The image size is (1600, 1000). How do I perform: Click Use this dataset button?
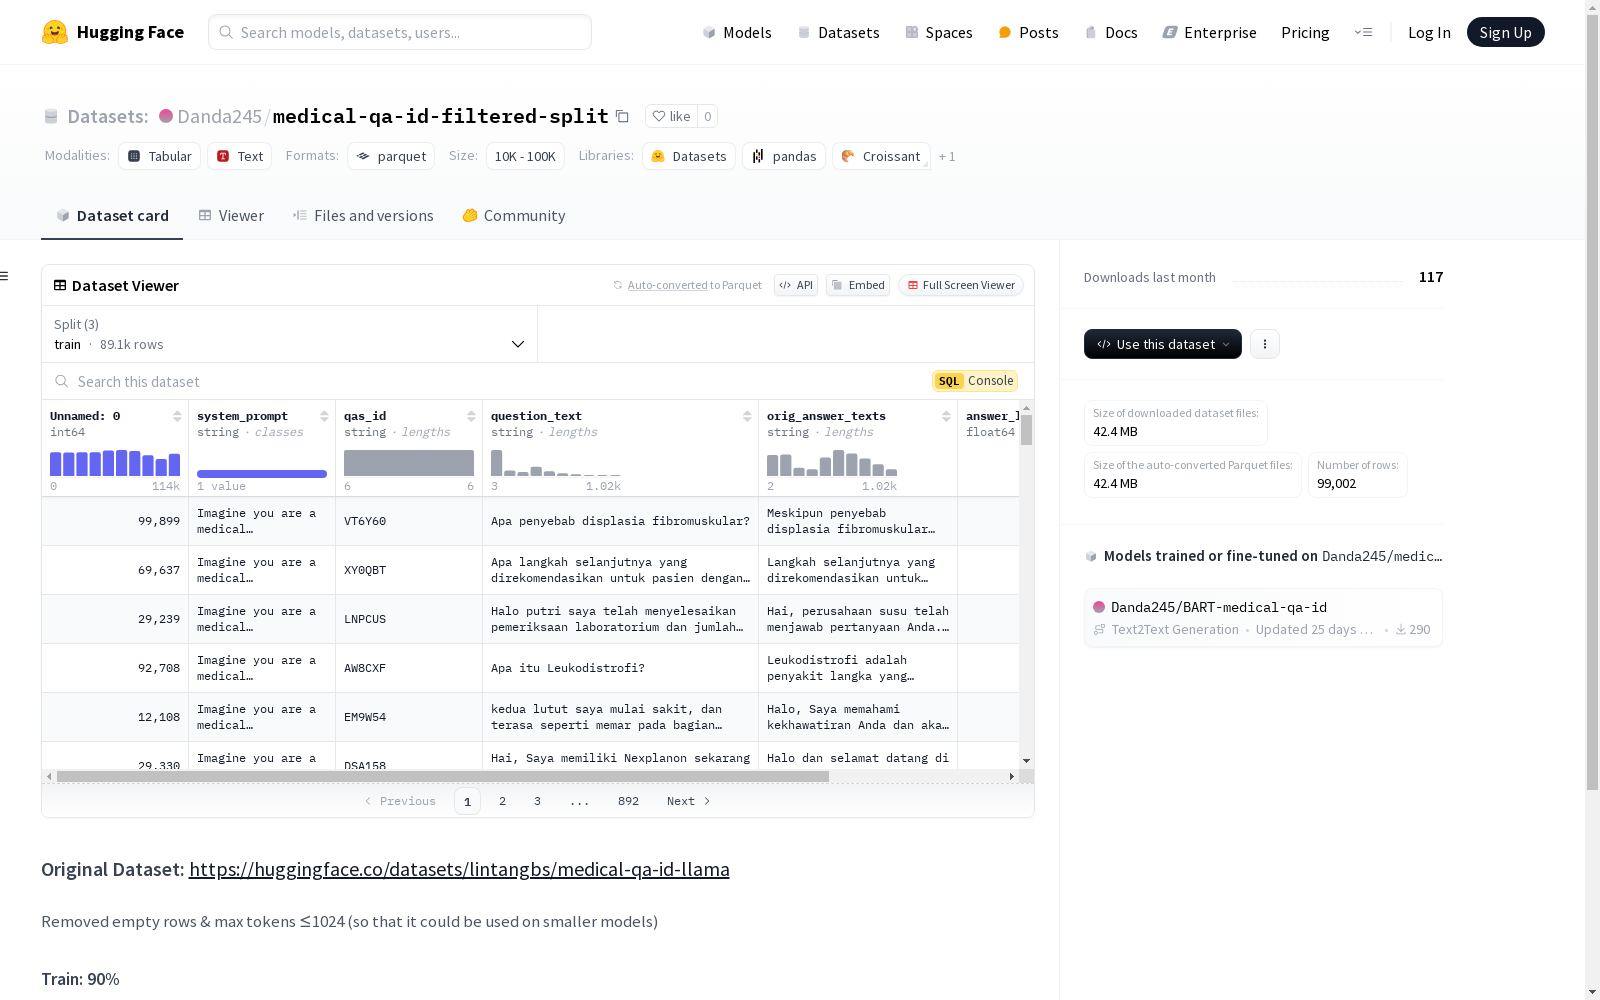(1163, 344)
